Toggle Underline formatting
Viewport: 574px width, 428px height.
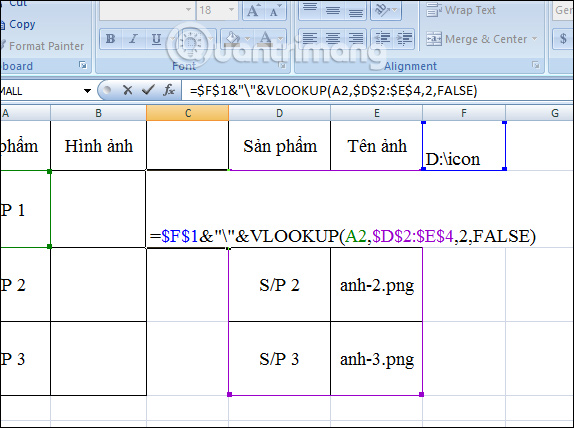[156, 39]
